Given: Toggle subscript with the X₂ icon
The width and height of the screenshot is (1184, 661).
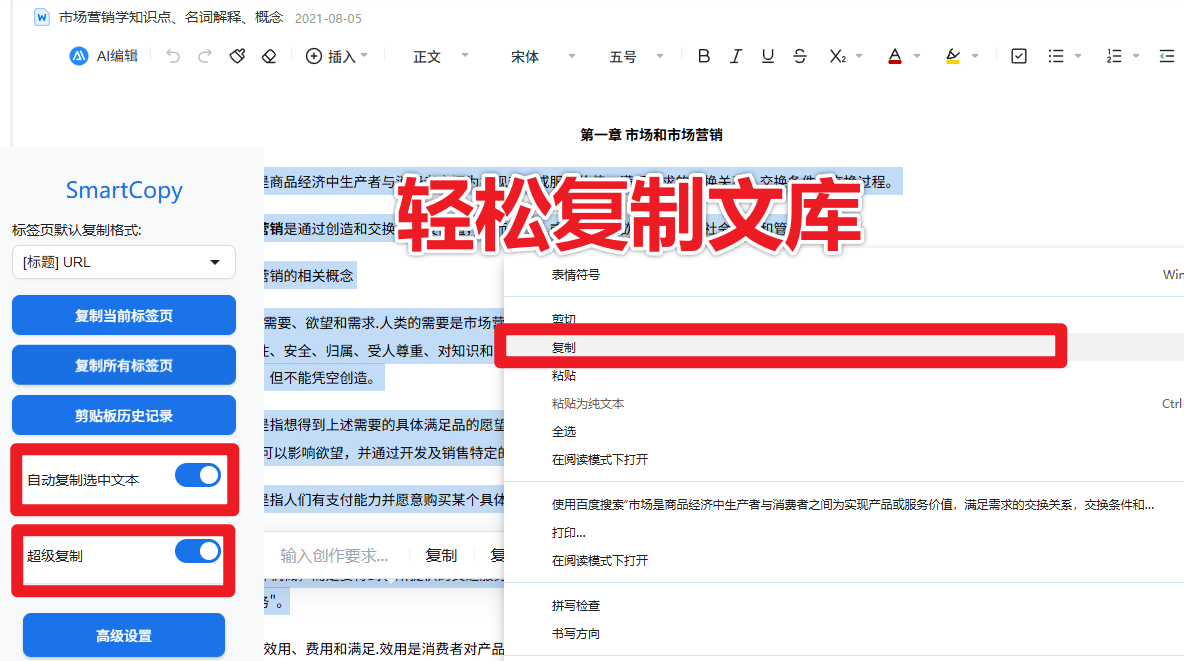Looking at the screenshot, I should coord(840,56).
